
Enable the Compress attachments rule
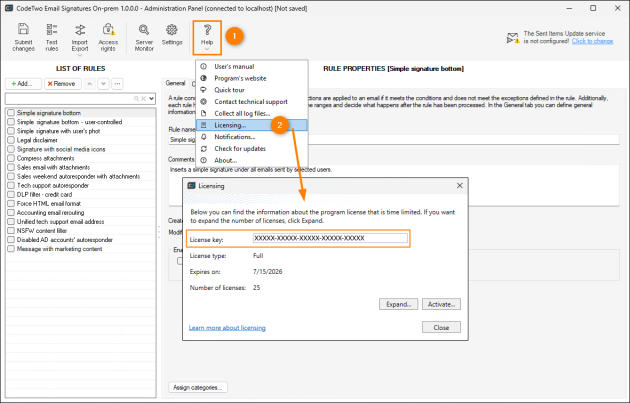(x=11, y=158)
